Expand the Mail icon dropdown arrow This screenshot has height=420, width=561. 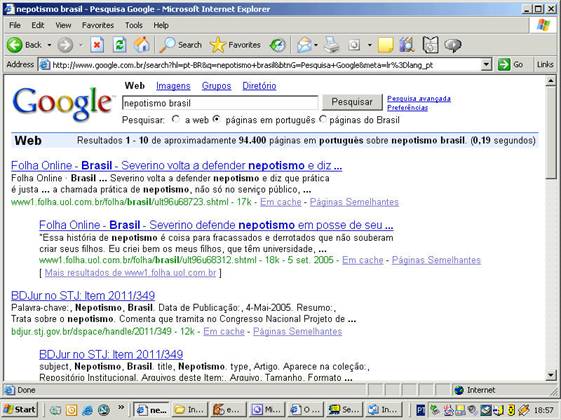(316, 45)
